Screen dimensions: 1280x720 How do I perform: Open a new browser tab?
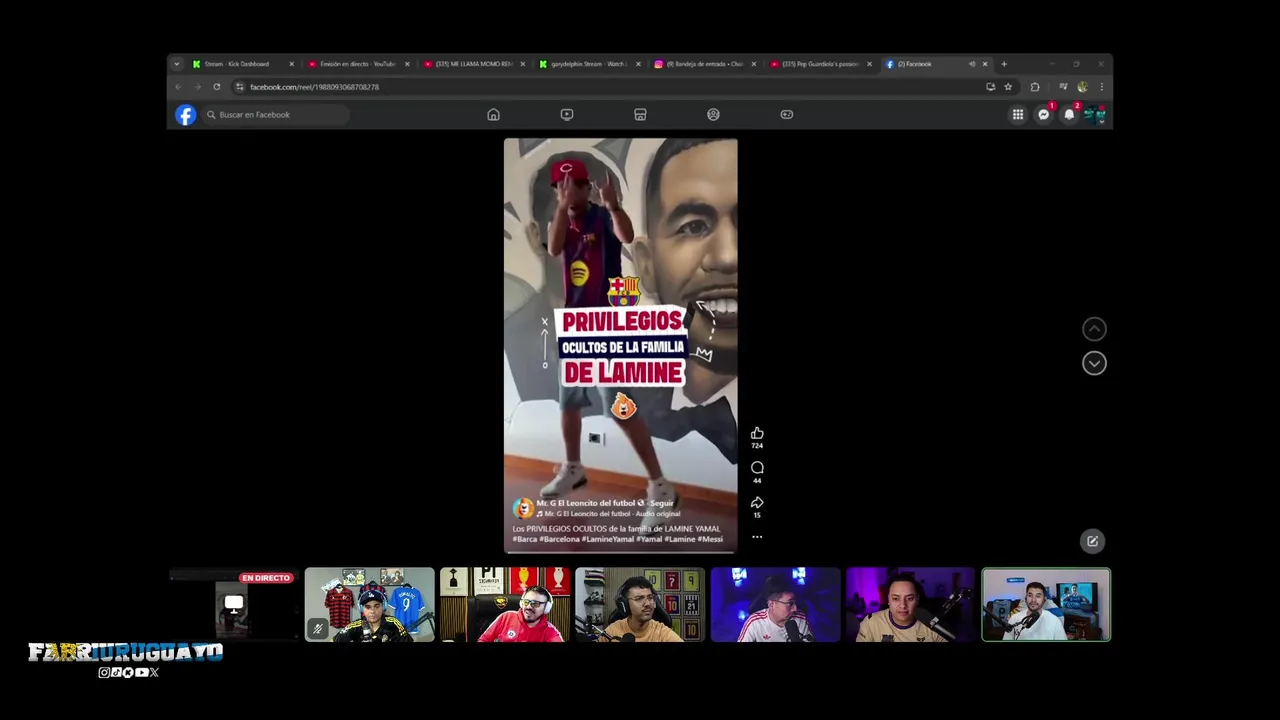[1004, 64]
